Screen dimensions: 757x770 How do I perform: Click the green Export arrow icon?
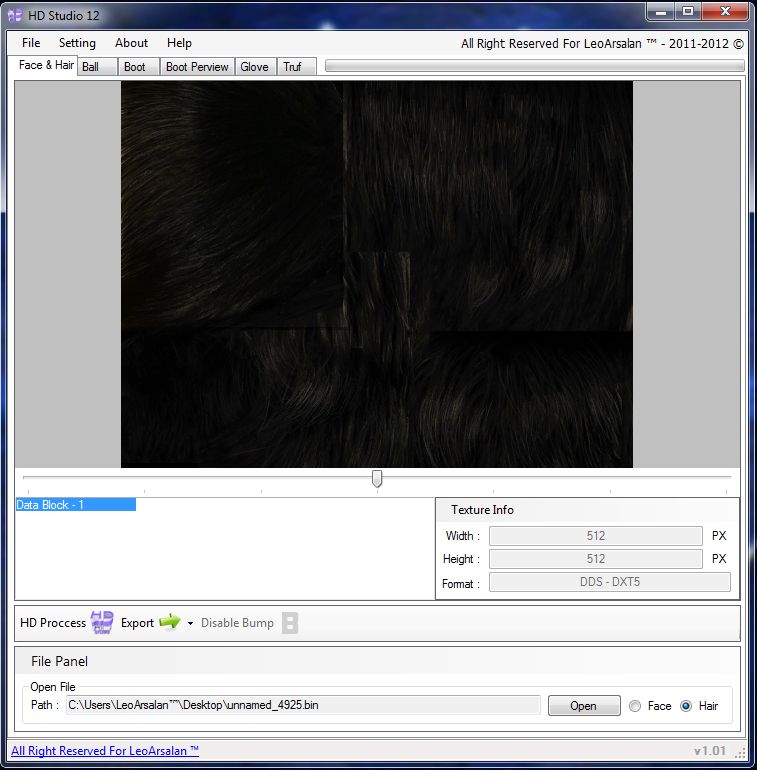coord(170,623)
